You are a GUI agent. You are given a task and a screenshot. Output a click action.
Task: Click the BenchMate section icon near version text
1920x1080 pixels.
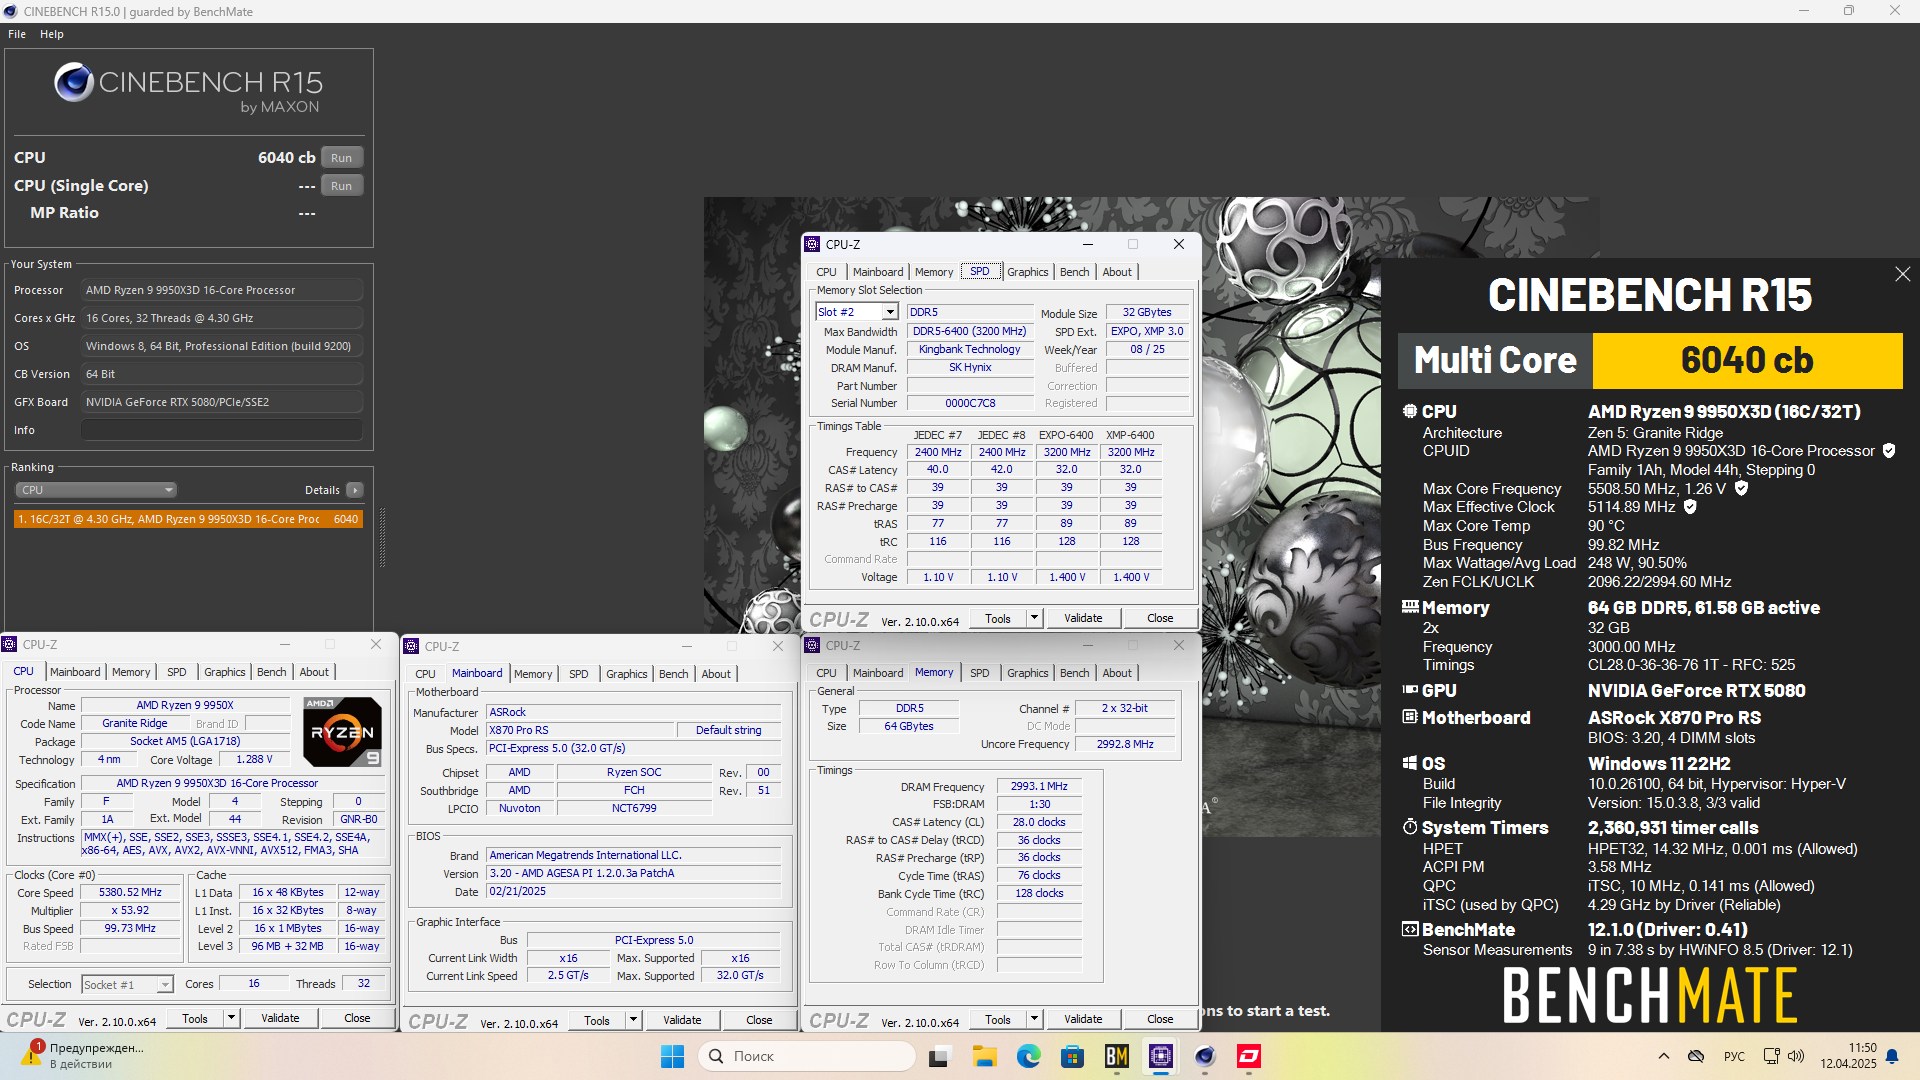[x=1410, y=929]
